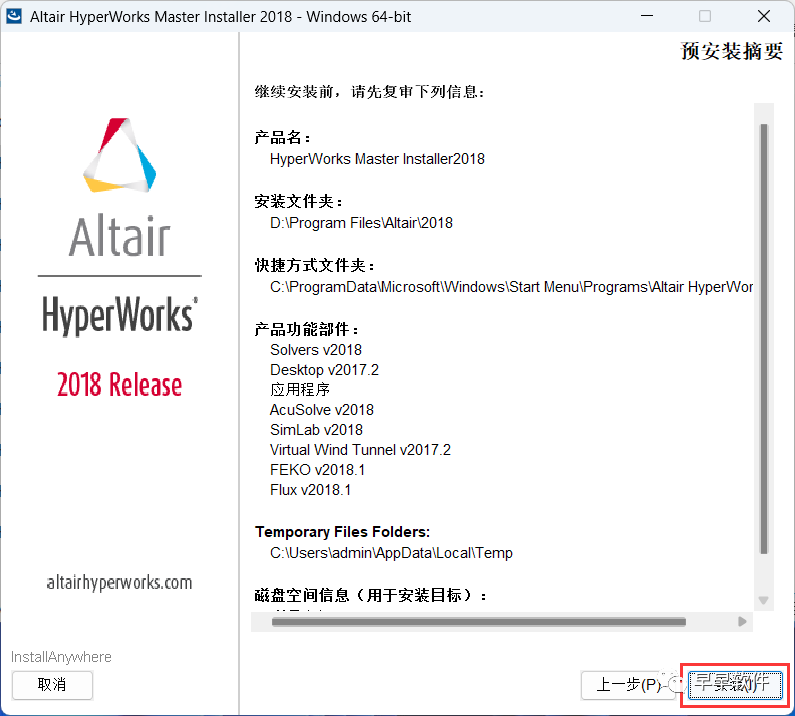Select the Start Menu shortcut folder path
The image size is (795, 716).
[511, 287]
